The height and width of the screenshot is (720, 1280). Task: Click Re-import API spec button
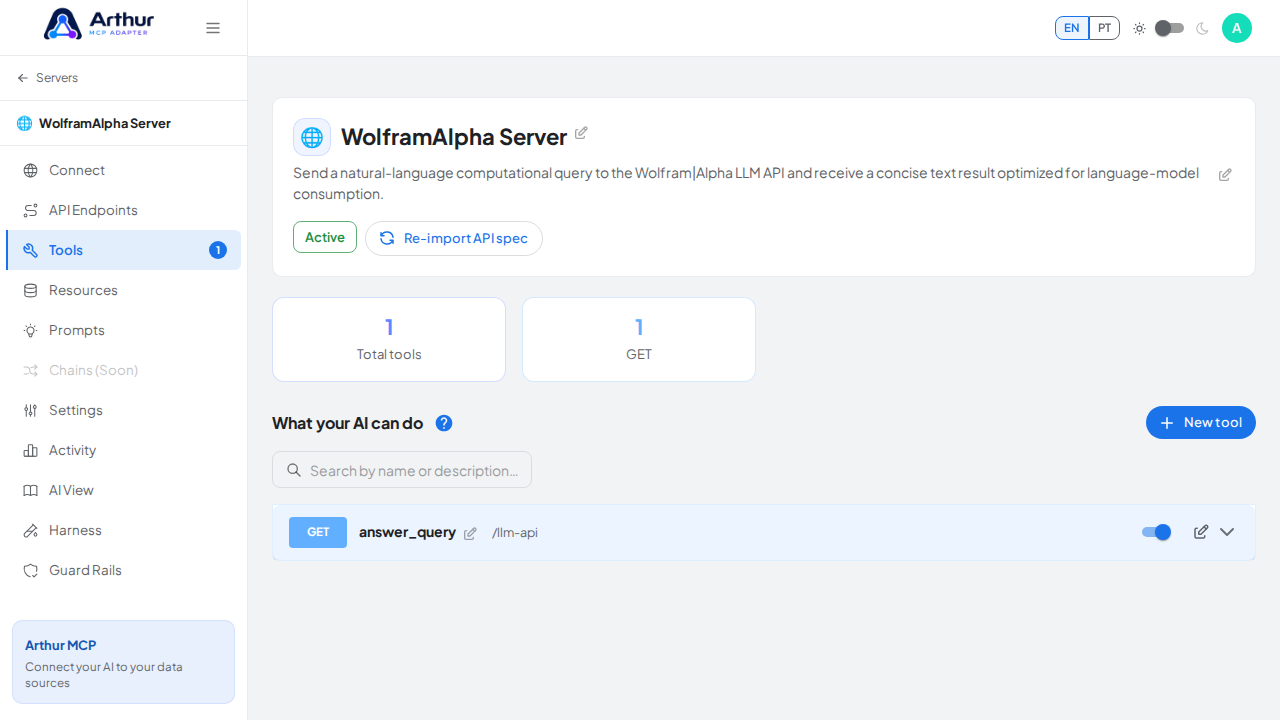tap(454, 238)
